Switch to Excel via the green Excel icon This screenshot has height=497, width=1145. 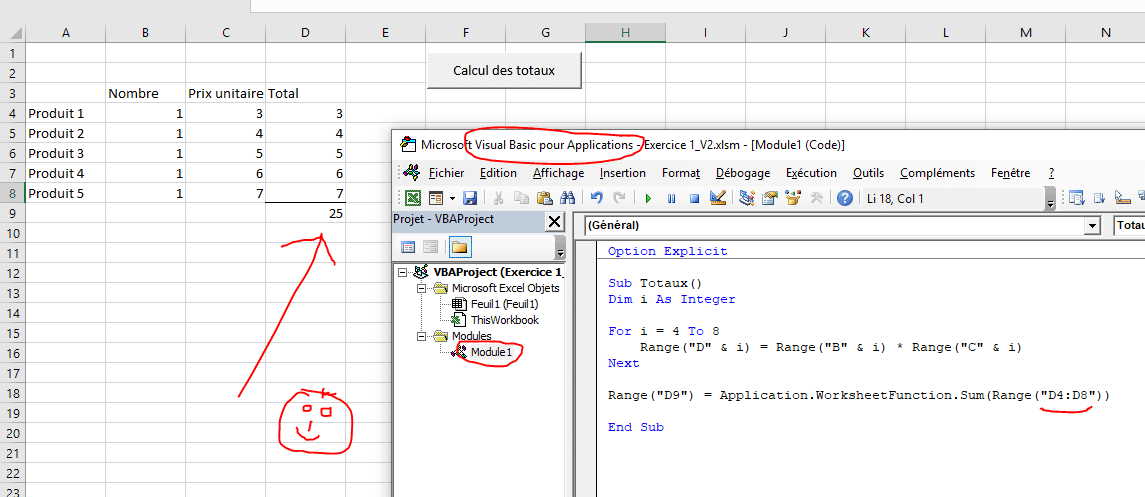(412, 198)
